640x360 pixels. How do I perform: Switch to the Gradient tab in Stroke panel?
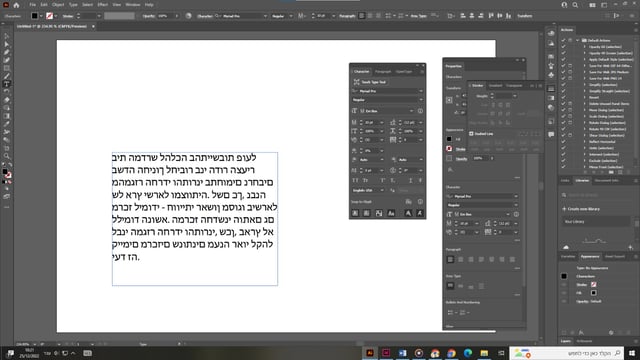point(496,85)
